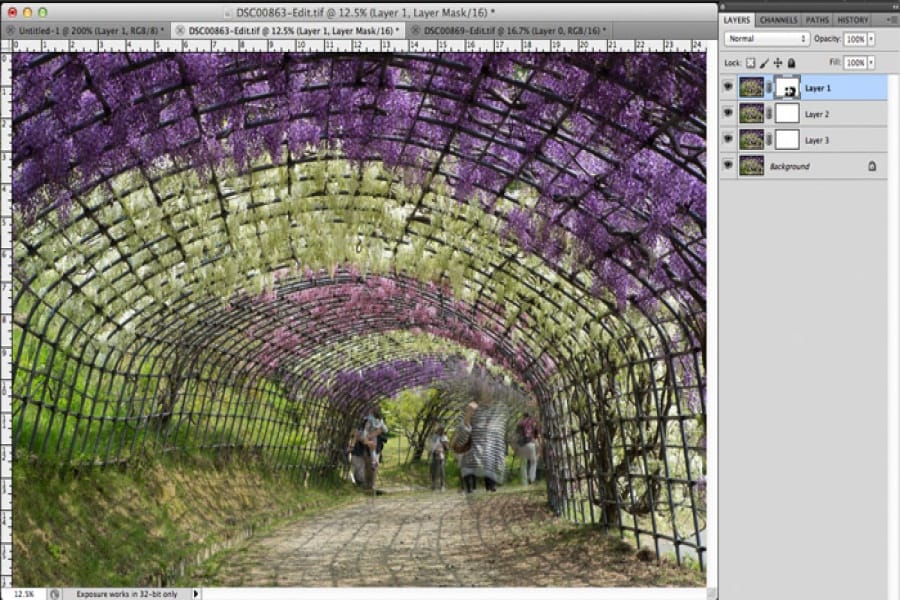This screenshot has width=900, height=600.
Task: Click the padlock icon on the Background layer
Action: tap(873, 165)
